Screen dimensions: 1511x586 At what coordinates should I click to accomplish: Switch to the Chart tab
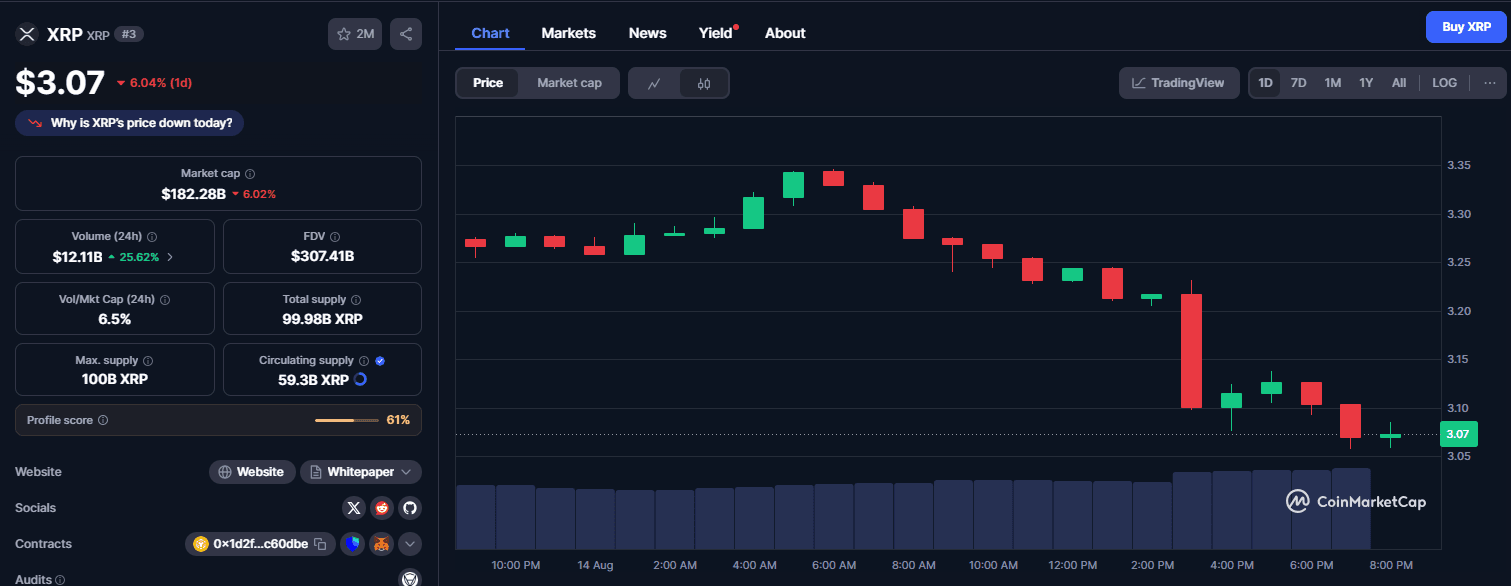(x=490, y=33)
